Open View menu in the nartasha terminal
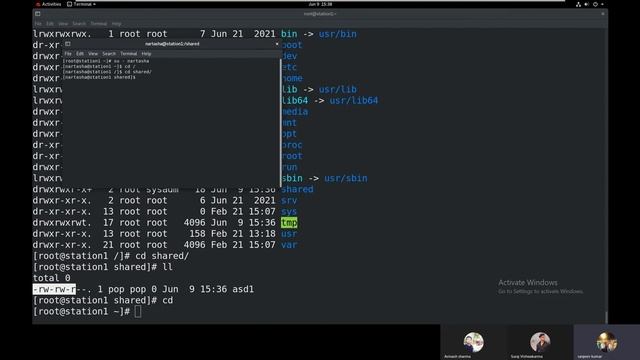Screen dimensions: 640x360 click(x=93, y=53)
